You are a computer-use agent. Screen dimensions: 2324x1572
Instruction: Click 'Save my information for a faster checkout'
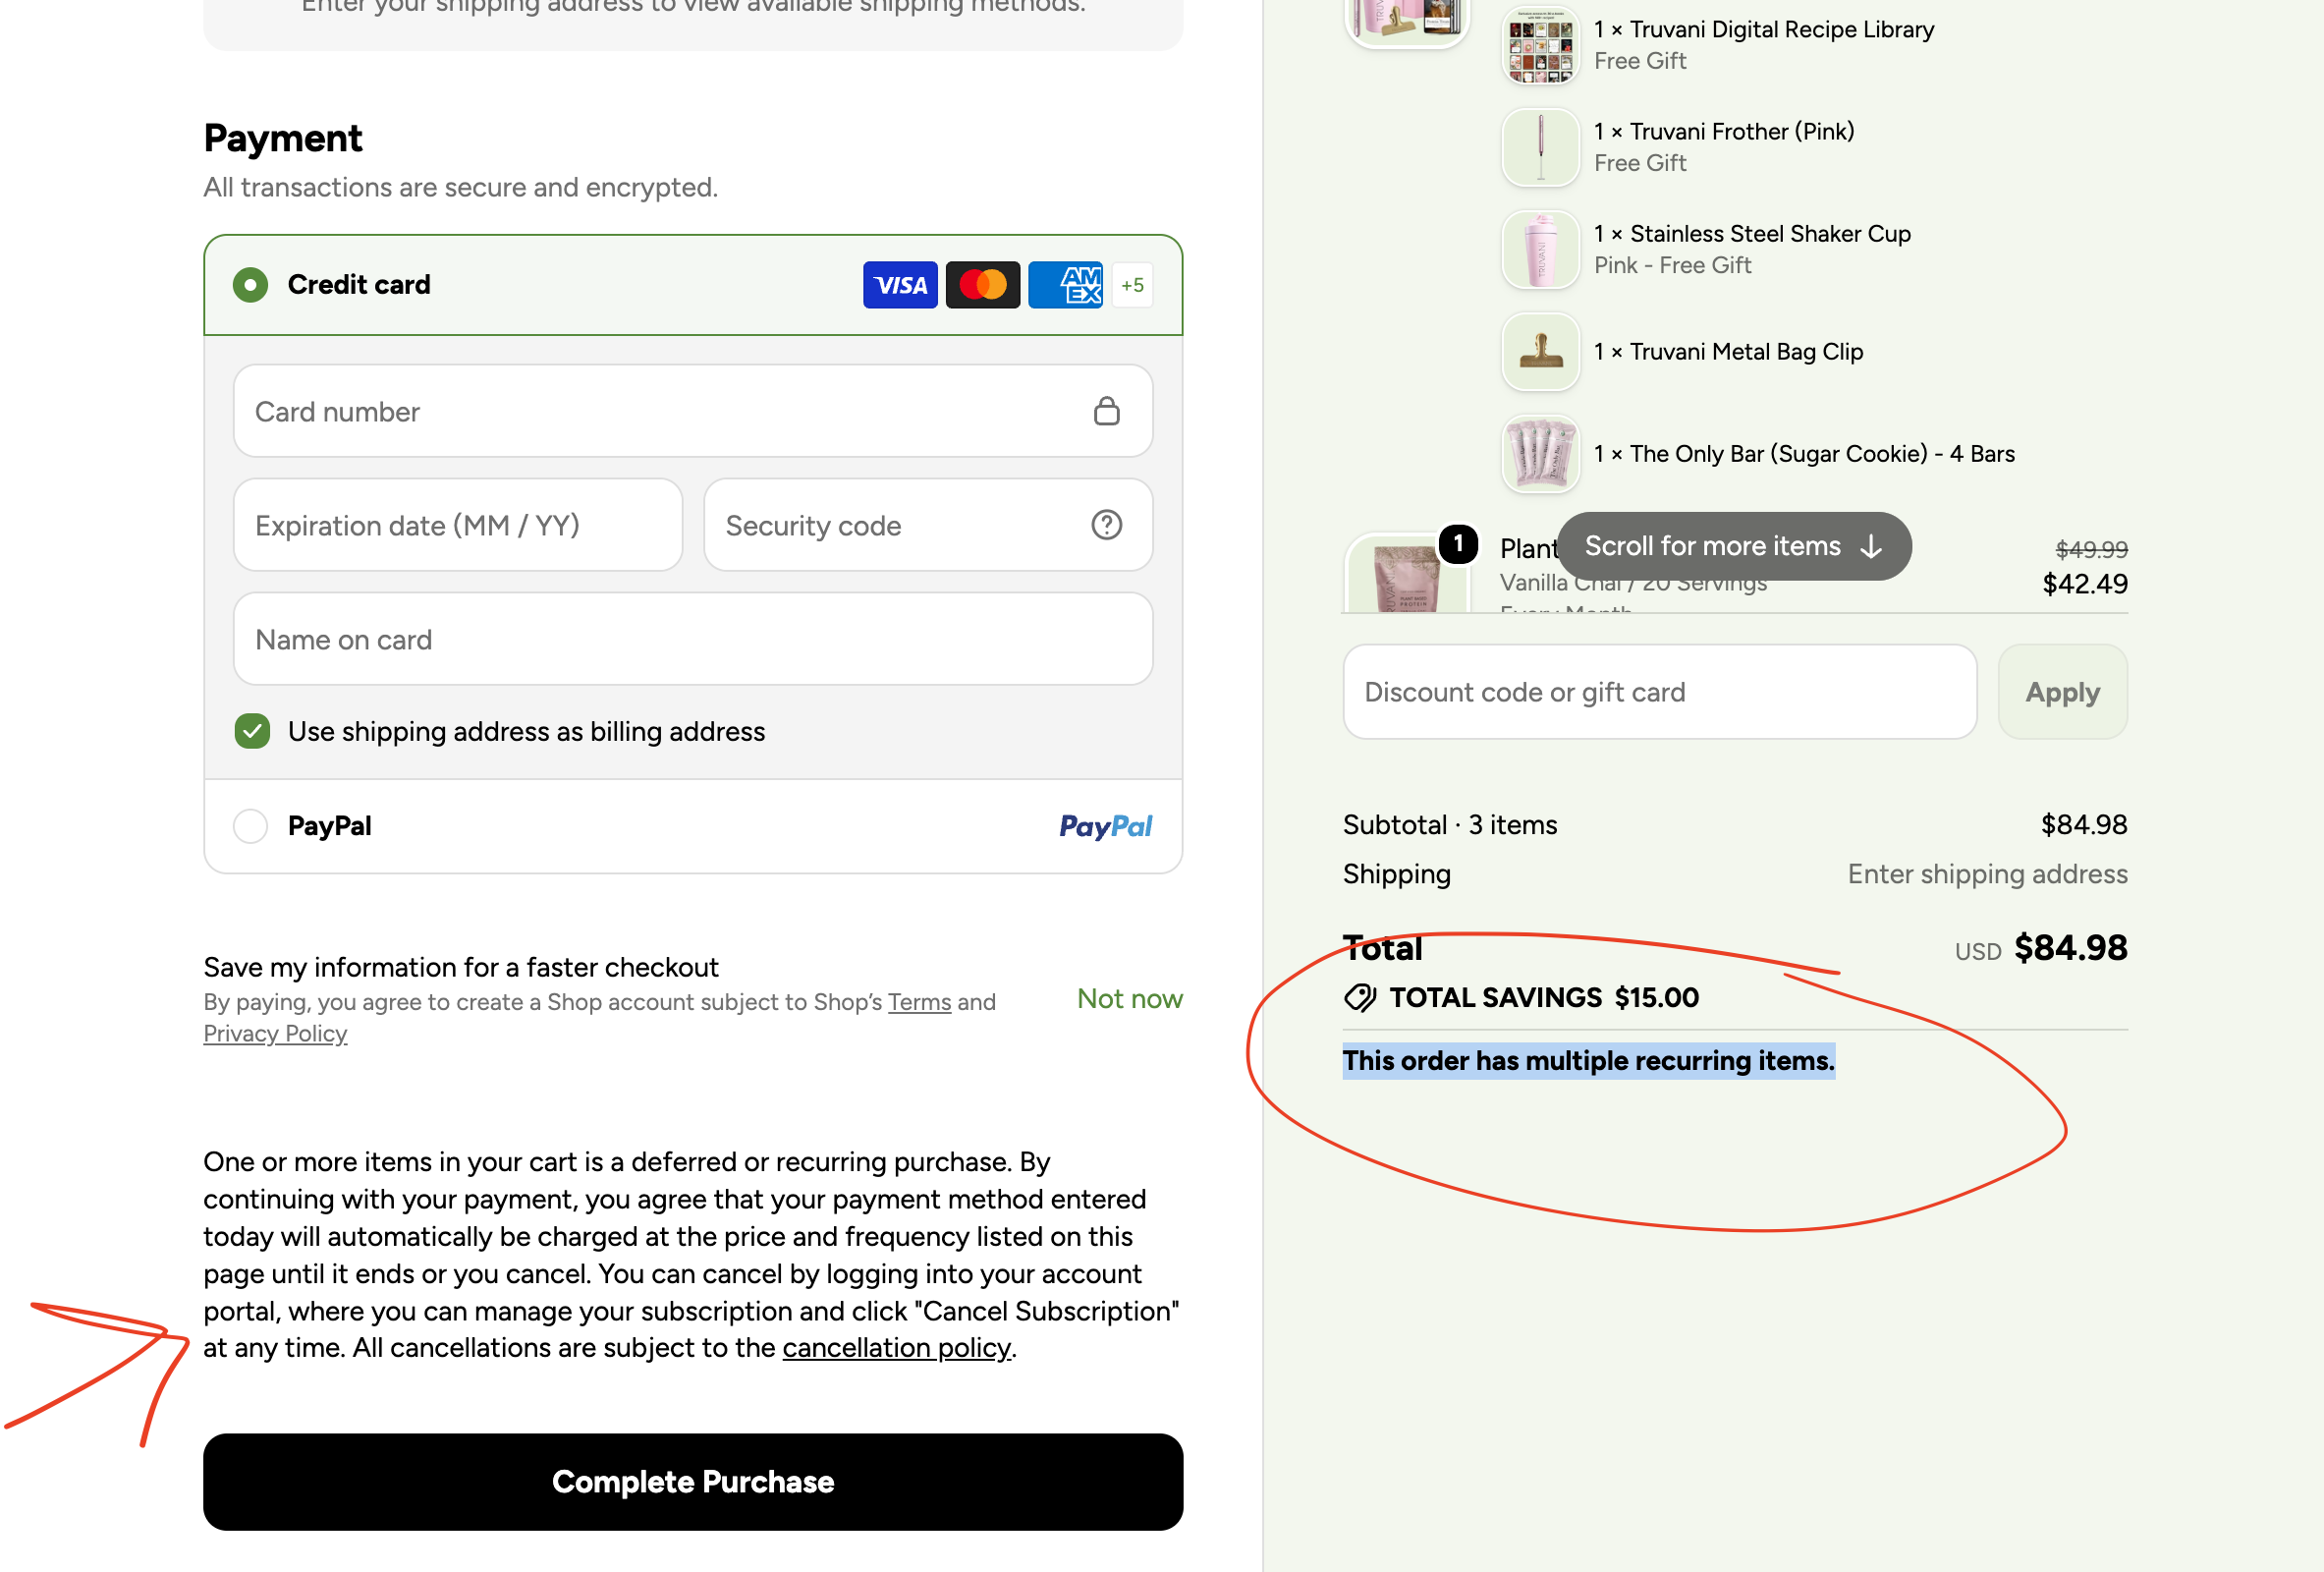click(461, 967)
